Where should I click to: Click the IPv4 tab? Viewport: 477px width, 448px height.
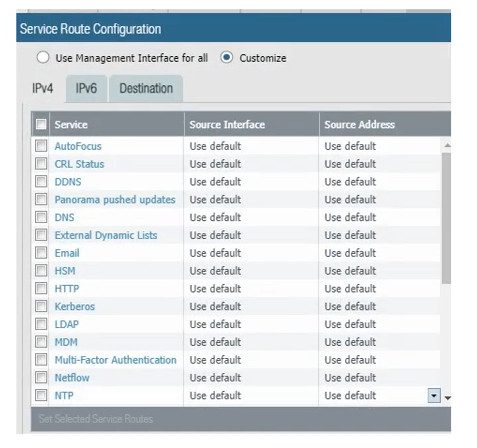[x=43, y=88]
